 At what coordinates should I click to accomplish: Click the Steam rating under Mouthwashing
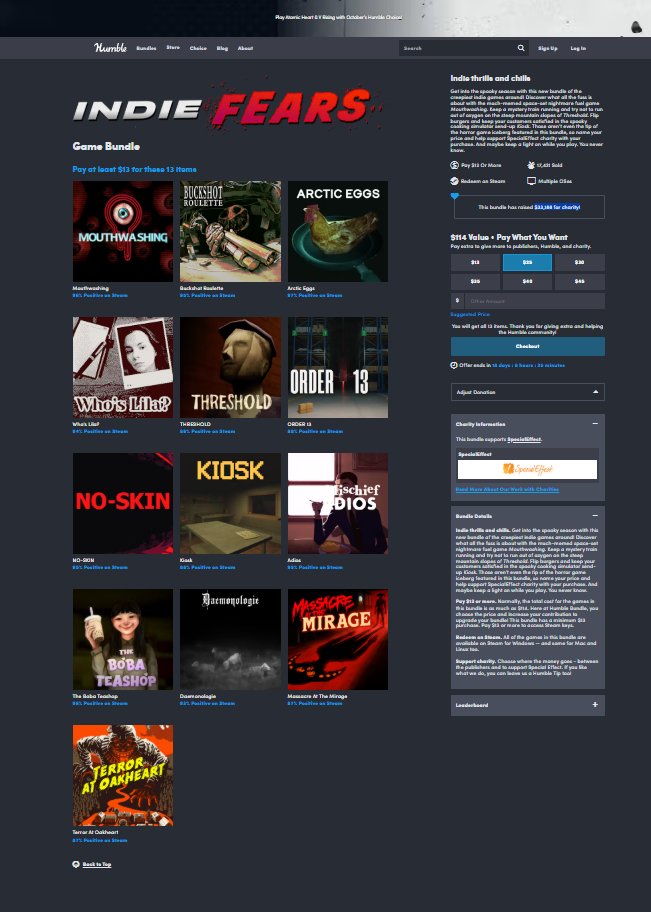click(99, 295)
